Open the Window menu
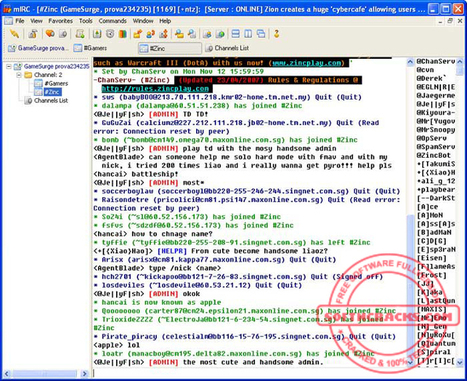Viewport: 467px width, 381px height. 143,21
